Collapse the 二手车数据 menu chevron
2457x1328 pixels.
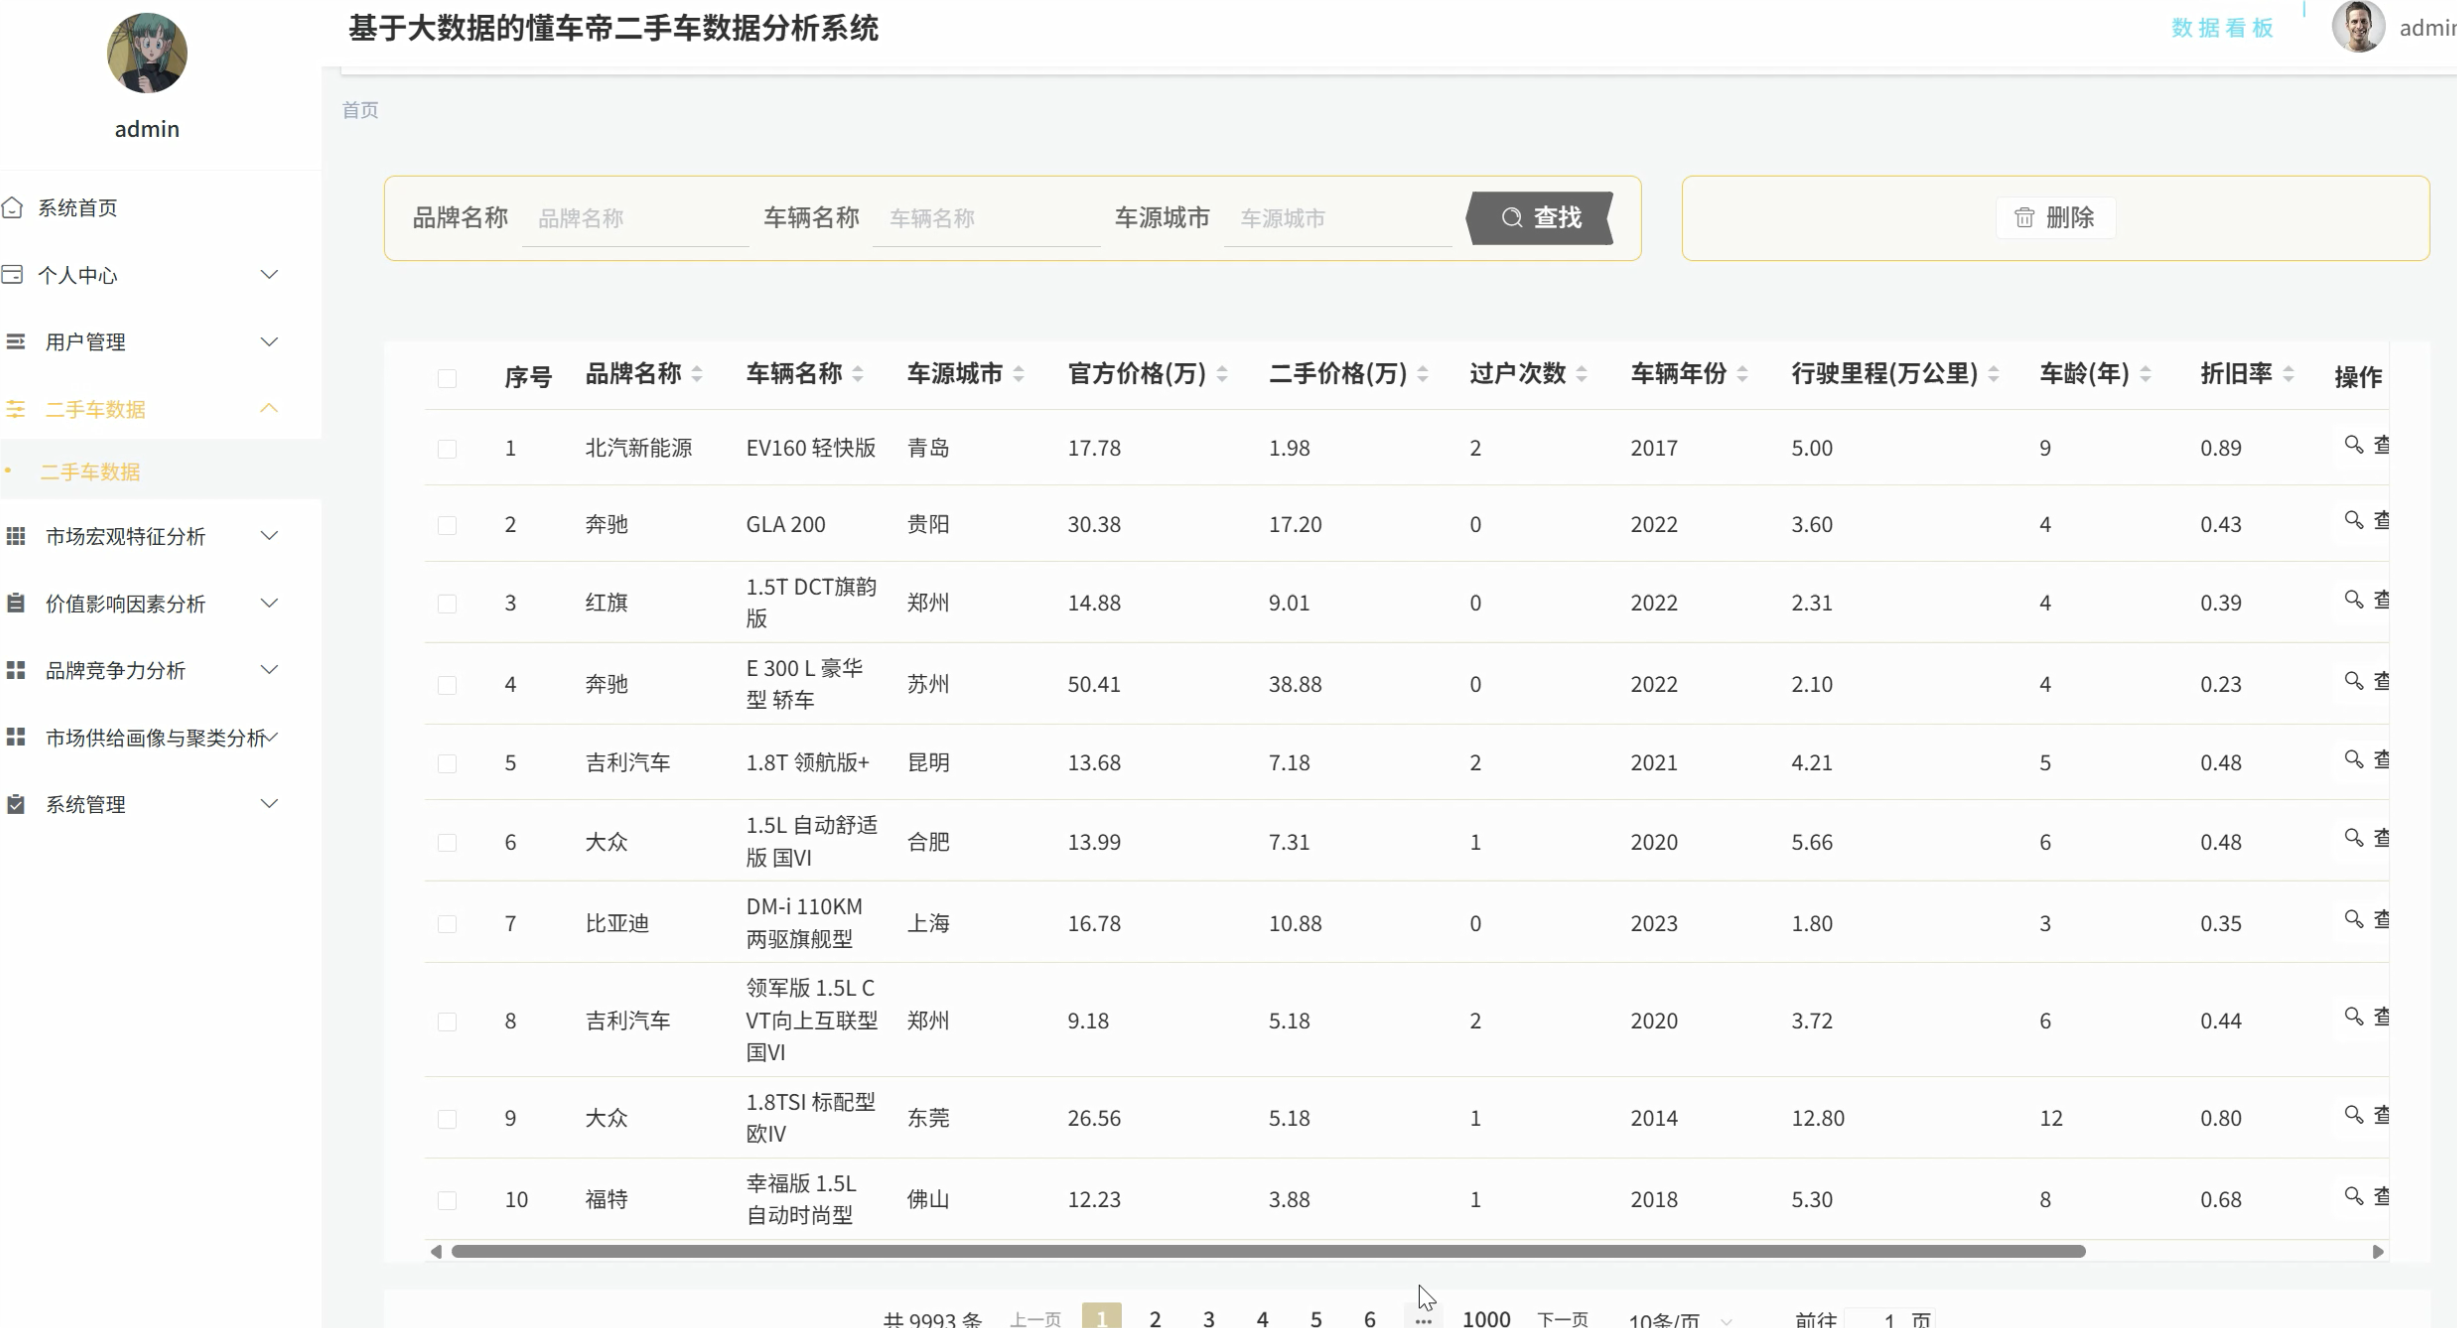pyautogui.click(x=269, y=408)
